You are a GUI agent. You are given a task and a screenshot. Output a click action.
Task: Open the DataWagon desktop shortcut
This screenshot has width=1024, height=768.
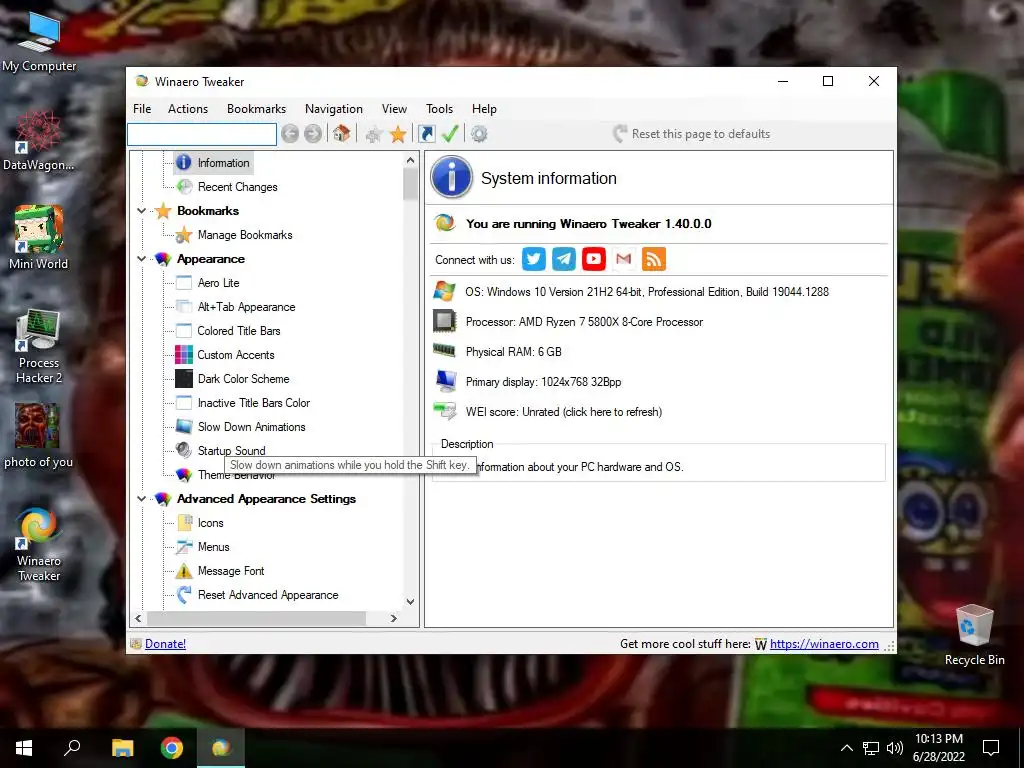point(39,140)
